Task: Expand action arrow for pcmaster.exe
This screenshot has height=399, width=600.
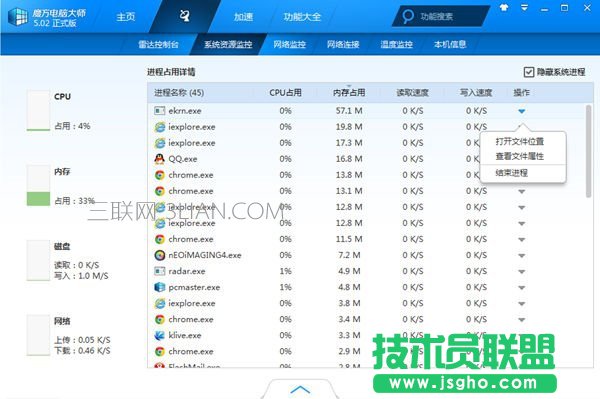Action: tap(522, 288)
